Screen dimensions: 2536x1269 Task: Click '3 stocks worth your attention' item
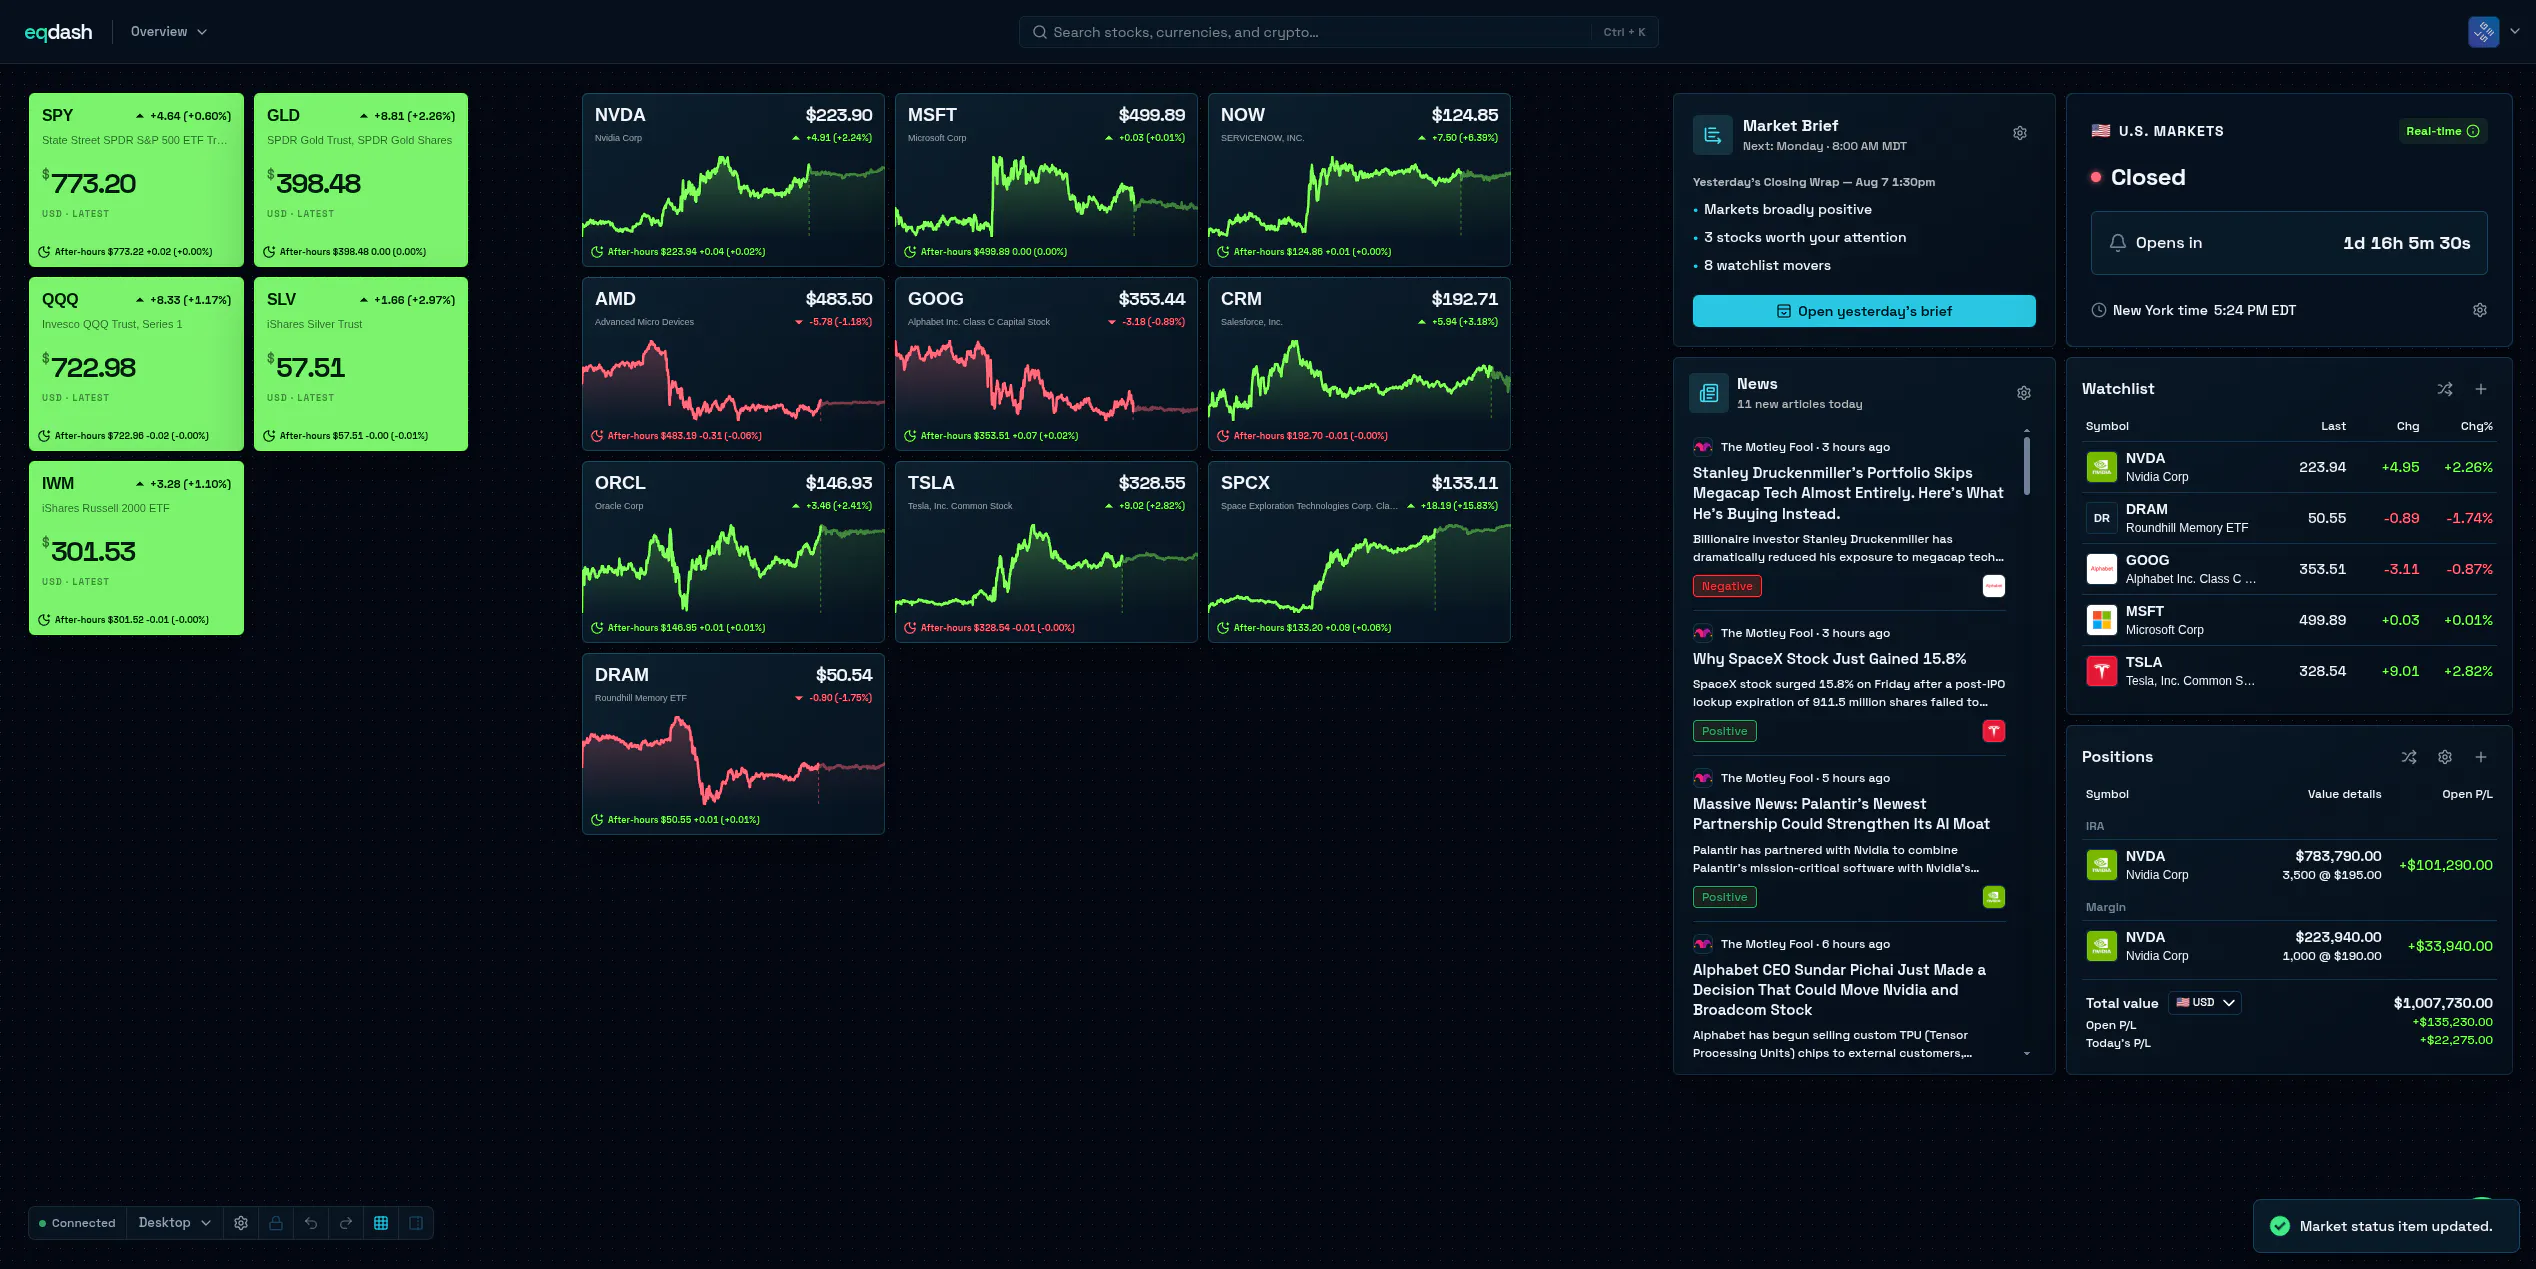coord(1804,237)
